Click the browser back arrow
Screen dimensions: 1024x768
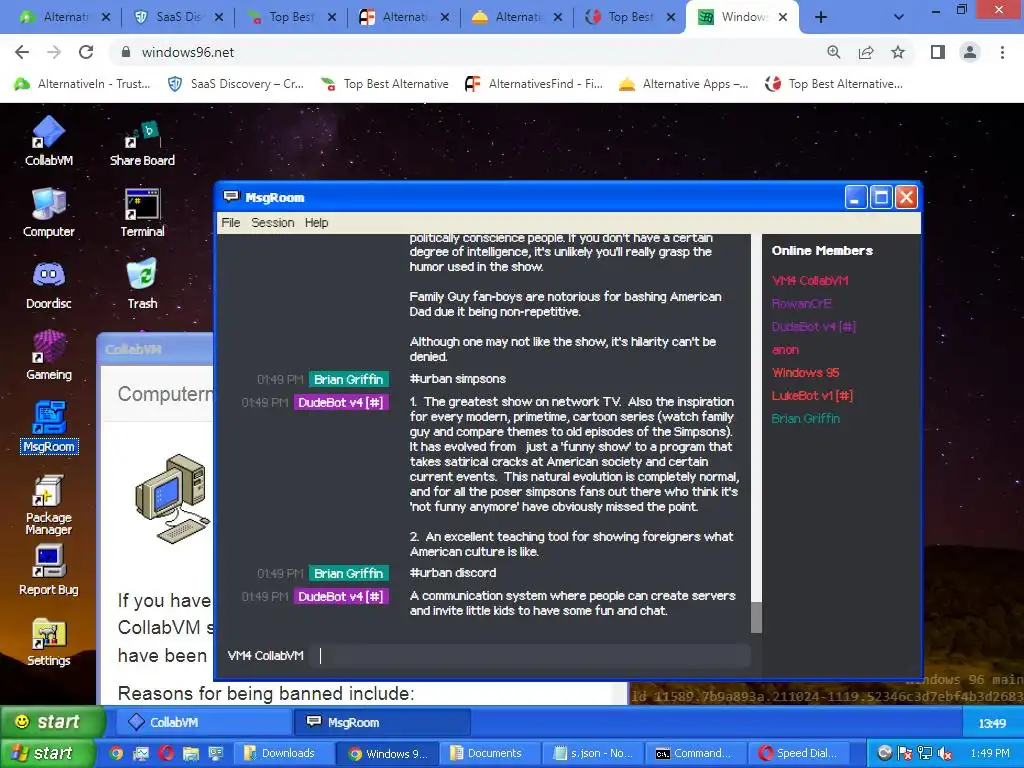(x=22, y=52)
